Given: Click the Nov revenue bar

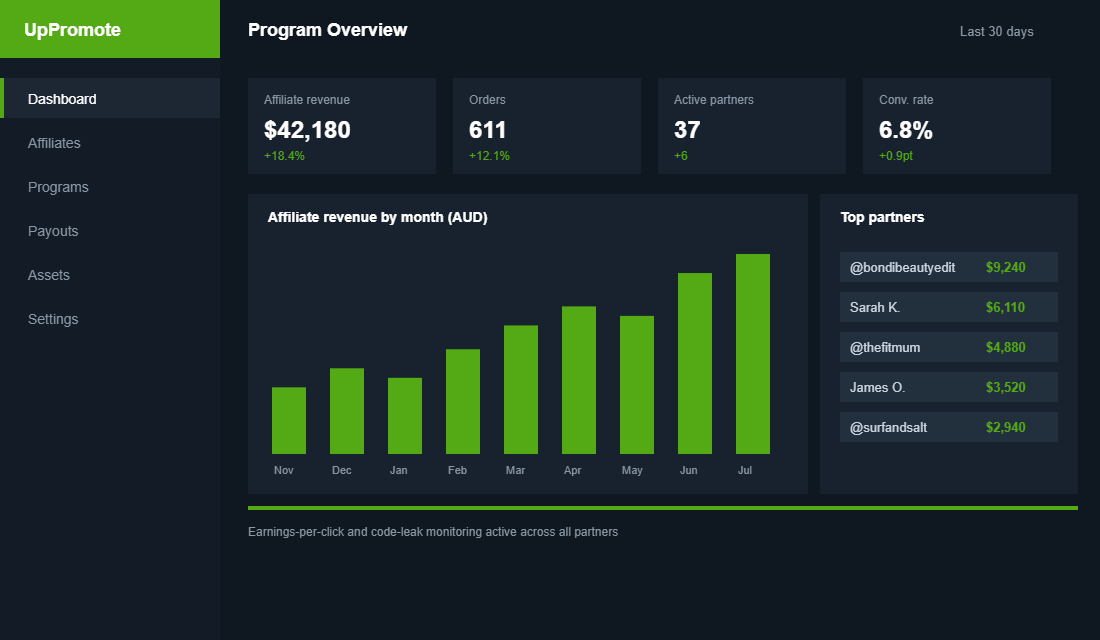Looking at the screenshot, I should point(289,420).
